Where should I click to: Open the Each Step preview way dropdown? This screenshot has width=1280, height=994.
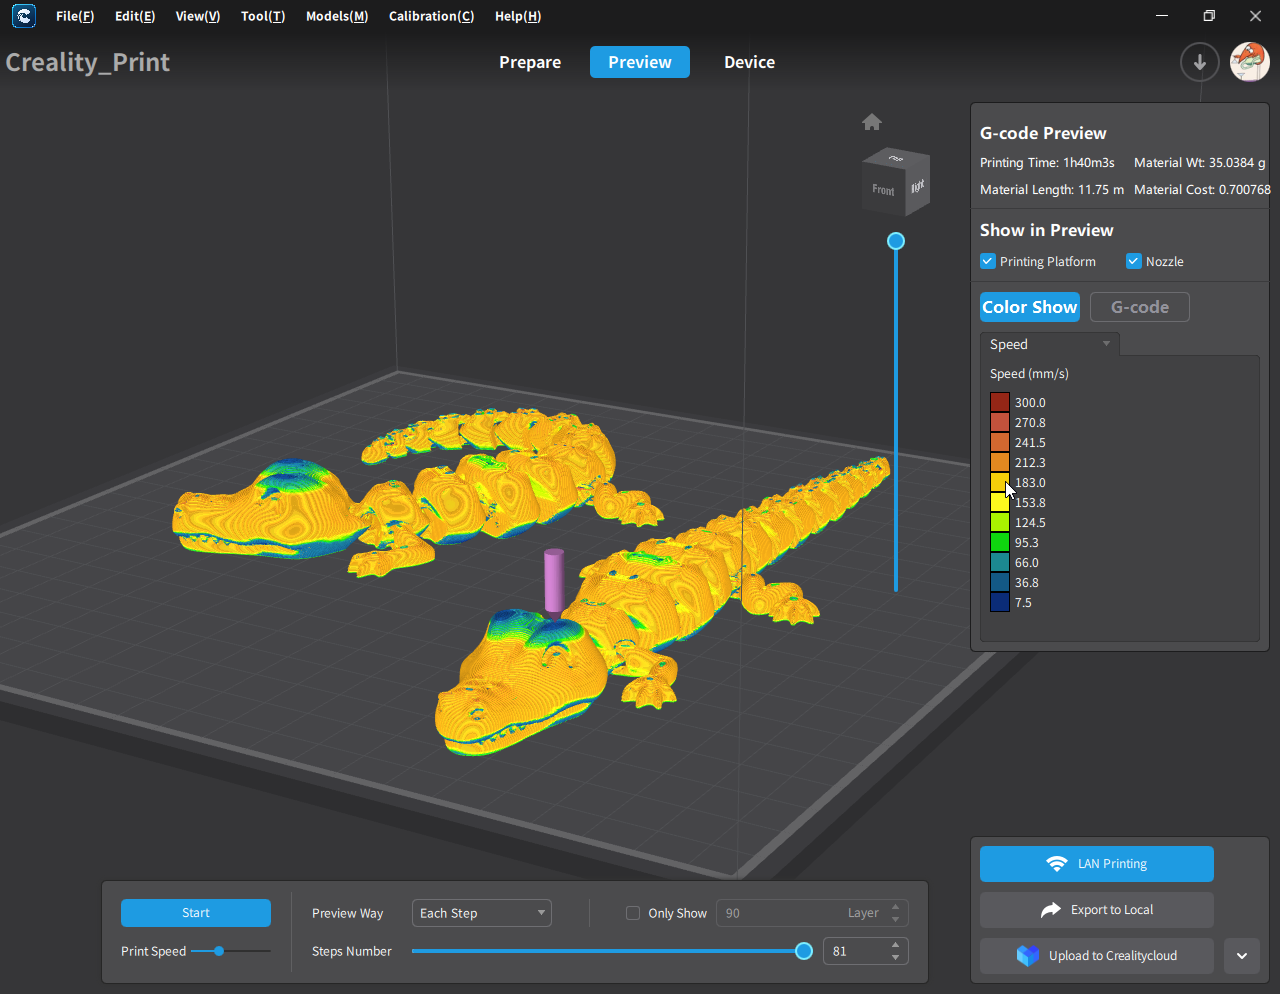[482, 913]
